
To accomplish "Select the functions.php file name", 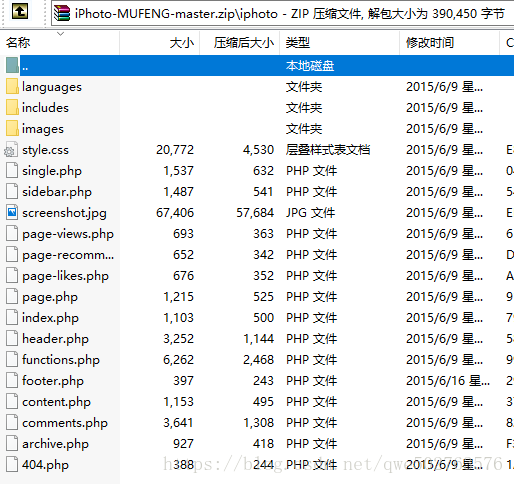I will tap(61, 360).
